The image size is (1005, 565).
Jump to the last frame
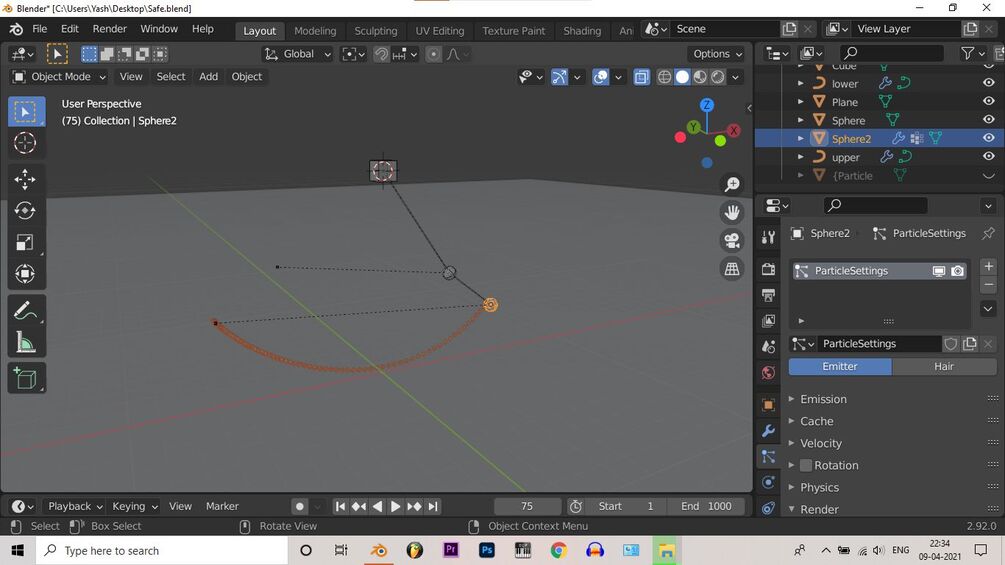click(x=433, y=507)
